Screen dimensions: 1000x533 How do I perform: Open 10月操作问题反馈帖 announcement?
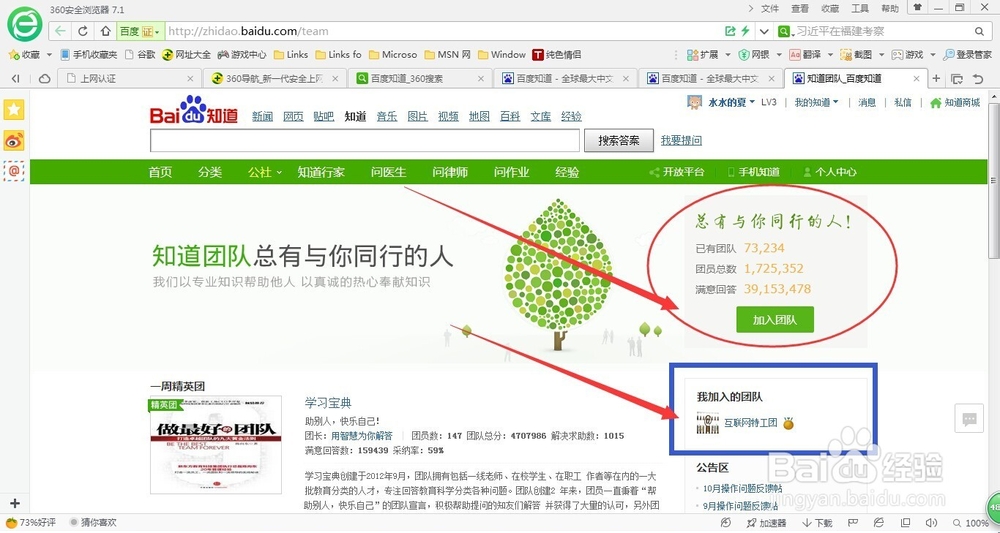click(742, 488)
